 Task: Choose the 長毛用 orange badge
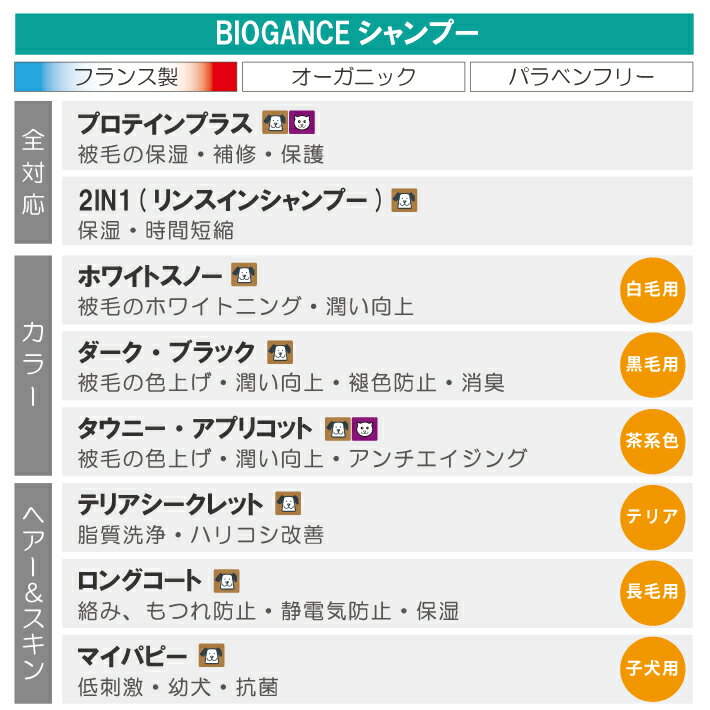[x=652, y=592]
